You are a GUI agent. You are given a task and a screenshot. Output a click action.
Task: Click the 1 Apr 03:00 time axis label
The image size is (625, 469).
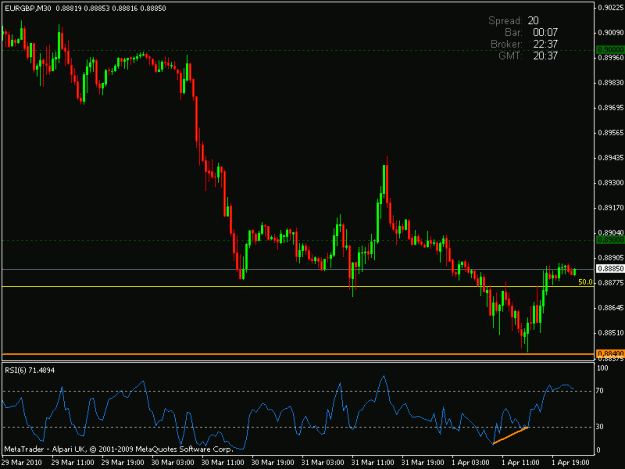point(470,463)
